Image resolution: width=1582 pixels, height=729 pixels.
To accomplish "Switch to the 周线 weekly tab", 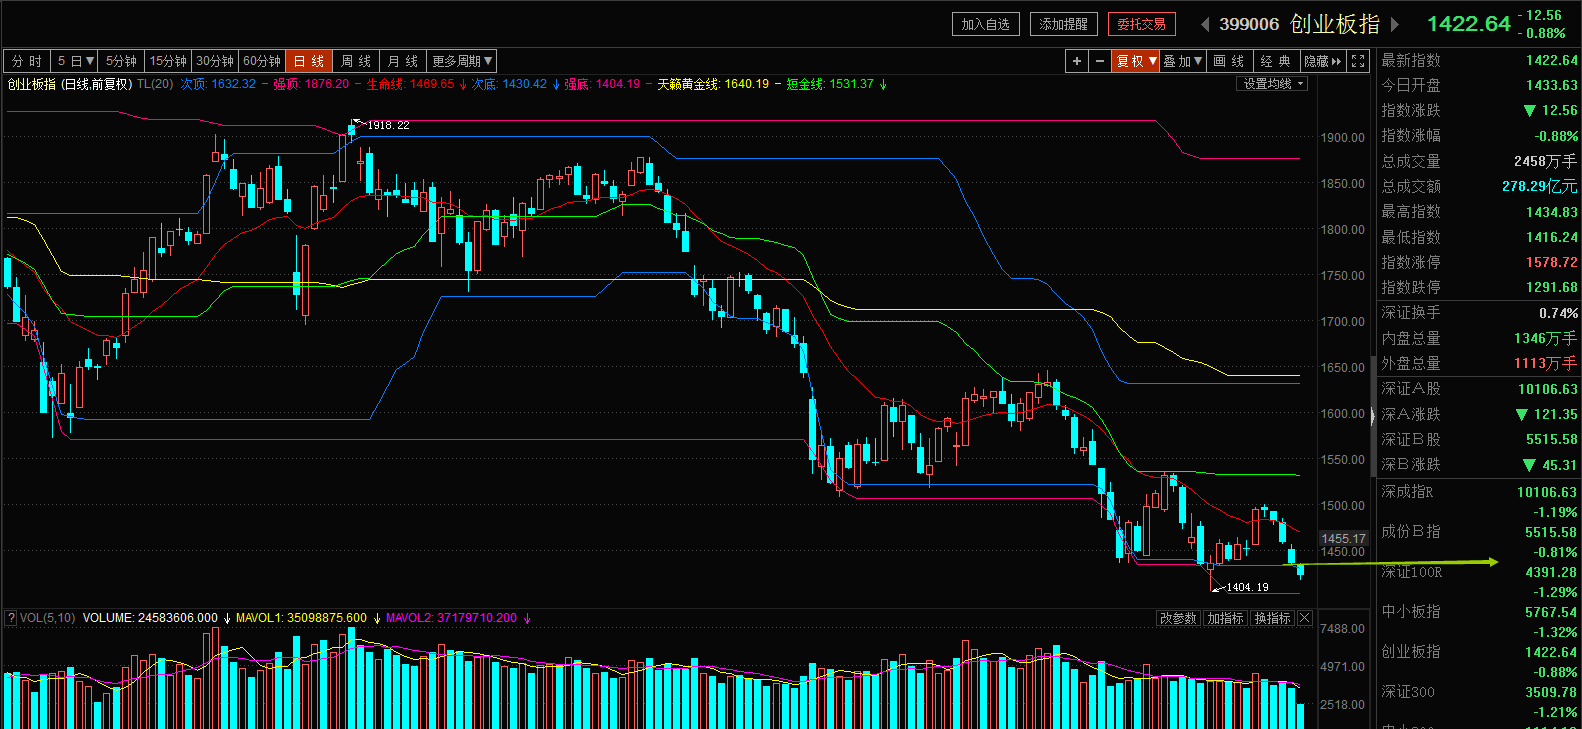I will [355, 61].
